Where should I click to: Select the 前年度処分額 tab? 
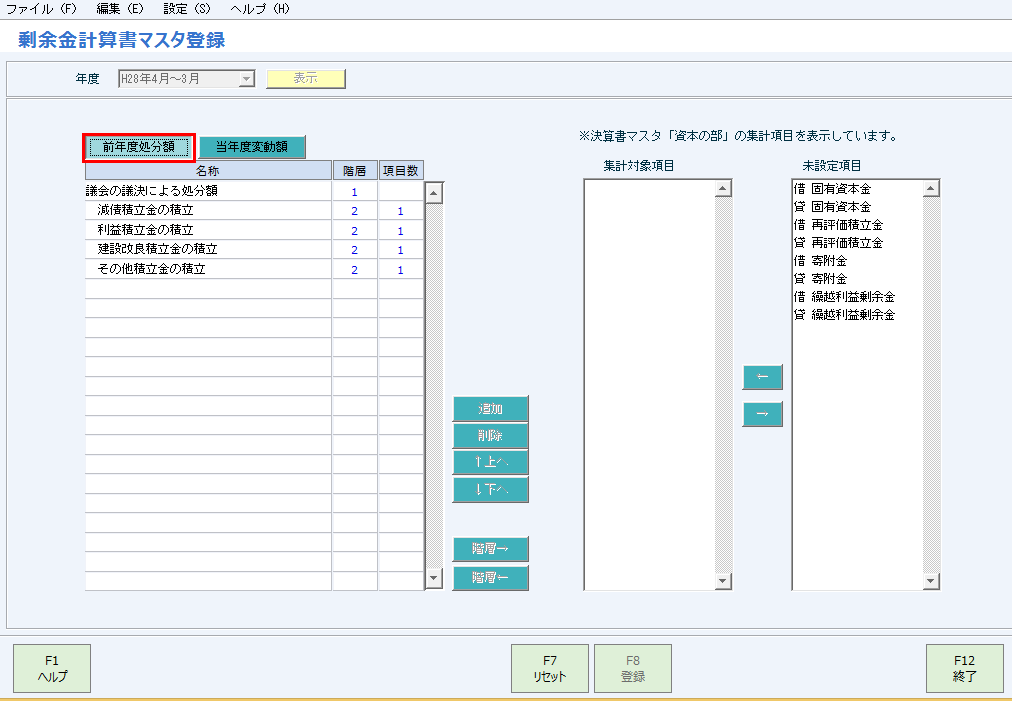point(138,146)
